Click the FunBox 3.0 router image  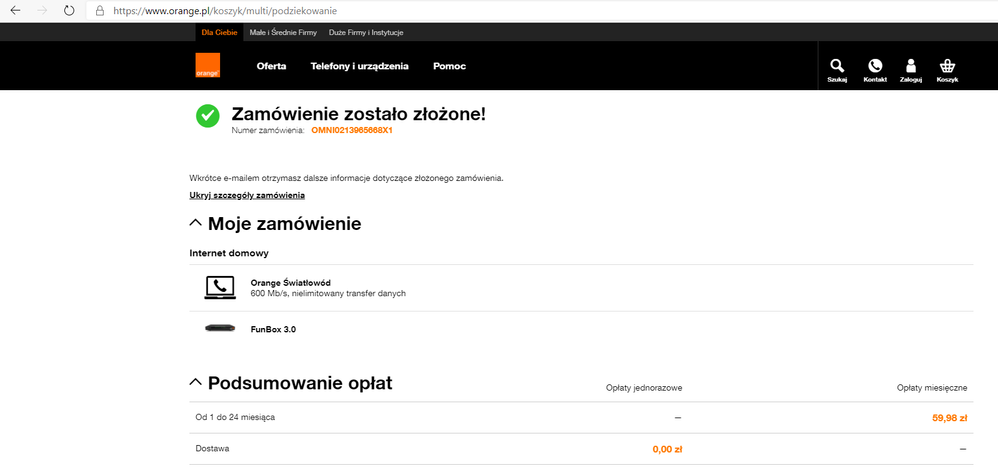(220, 328)
